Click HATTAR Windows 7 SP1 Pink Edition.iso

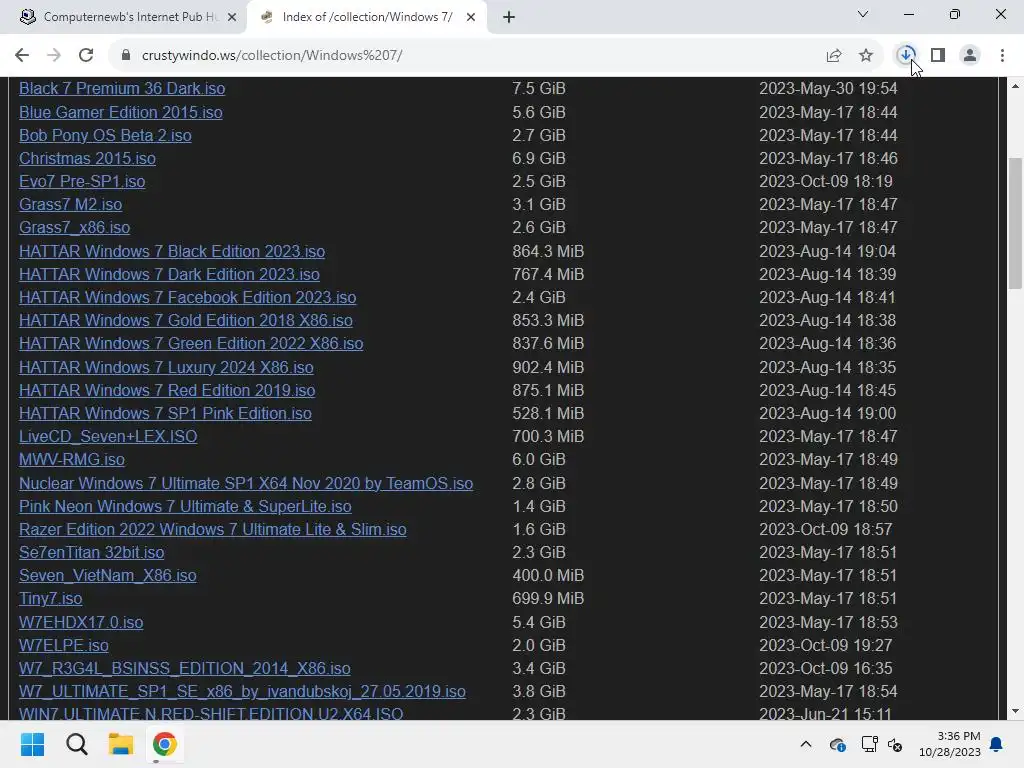(165, 413)
